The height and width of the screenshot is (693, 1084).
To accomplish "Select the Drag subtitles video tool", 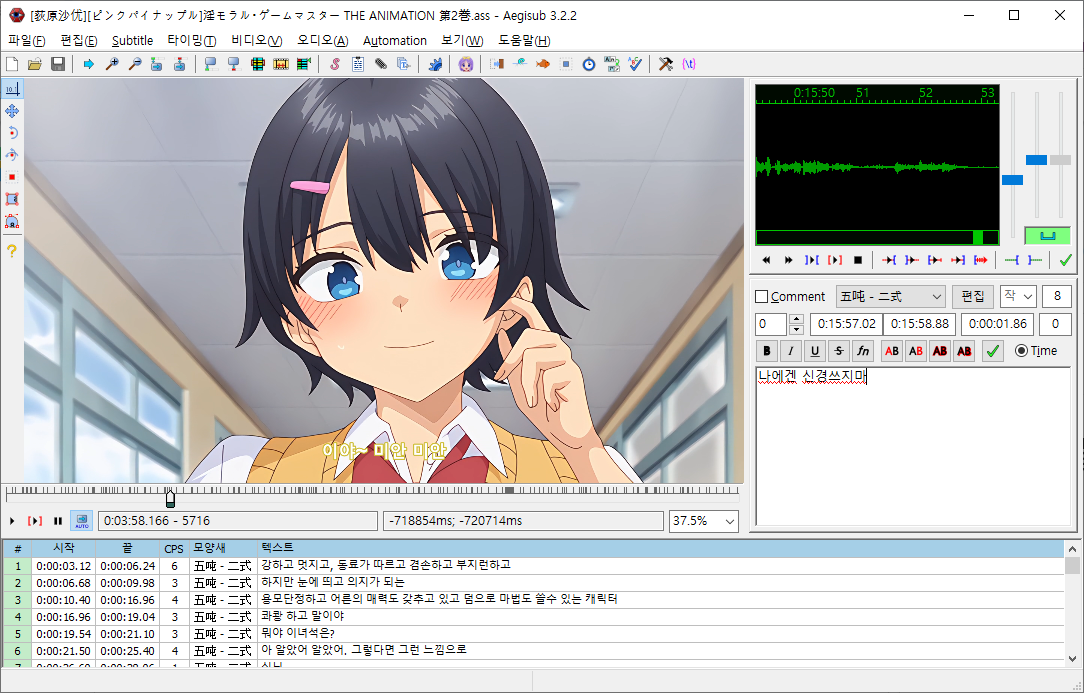I will 12,111.
